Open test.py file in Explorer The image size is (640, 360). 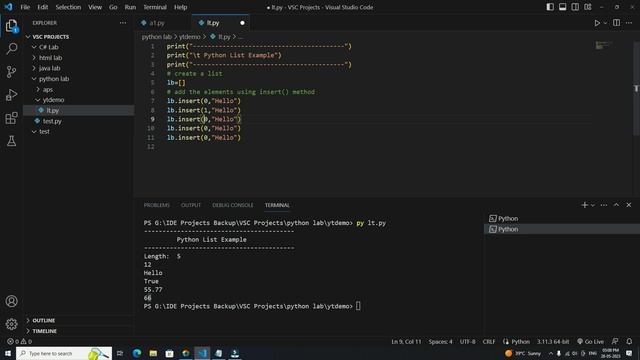tap(79, 121)
